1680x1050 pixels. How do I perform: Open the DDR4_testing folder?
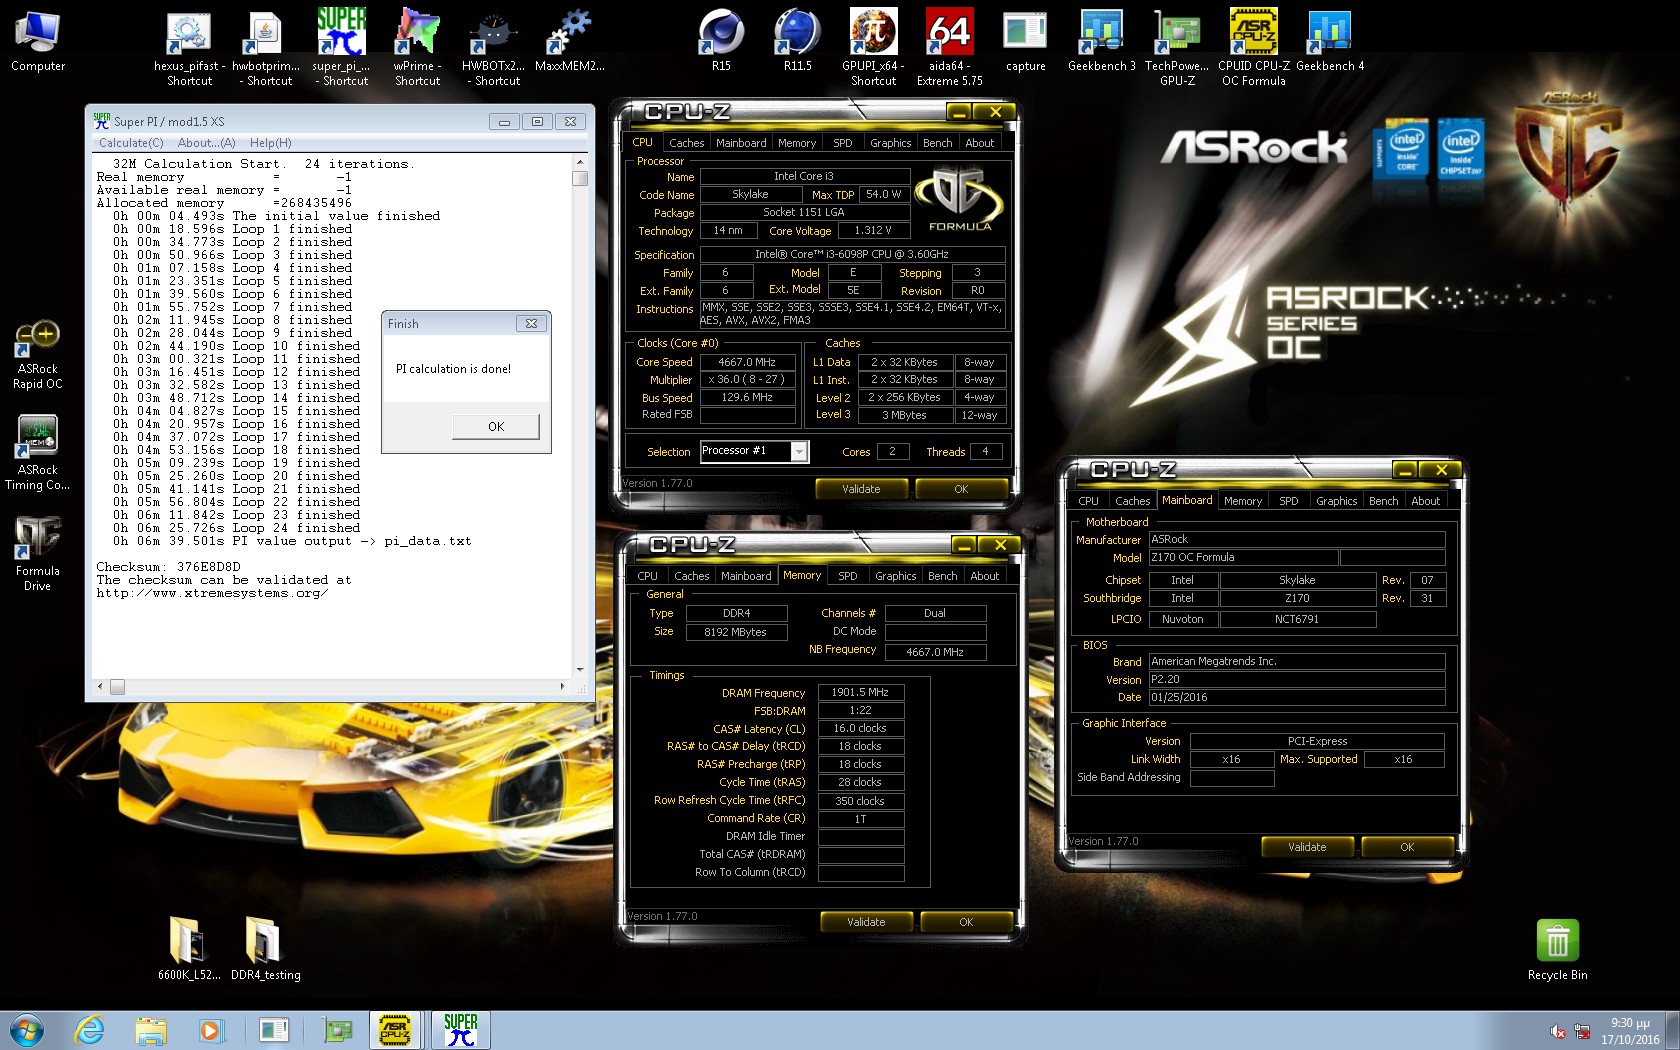click(x=265, y=948)
